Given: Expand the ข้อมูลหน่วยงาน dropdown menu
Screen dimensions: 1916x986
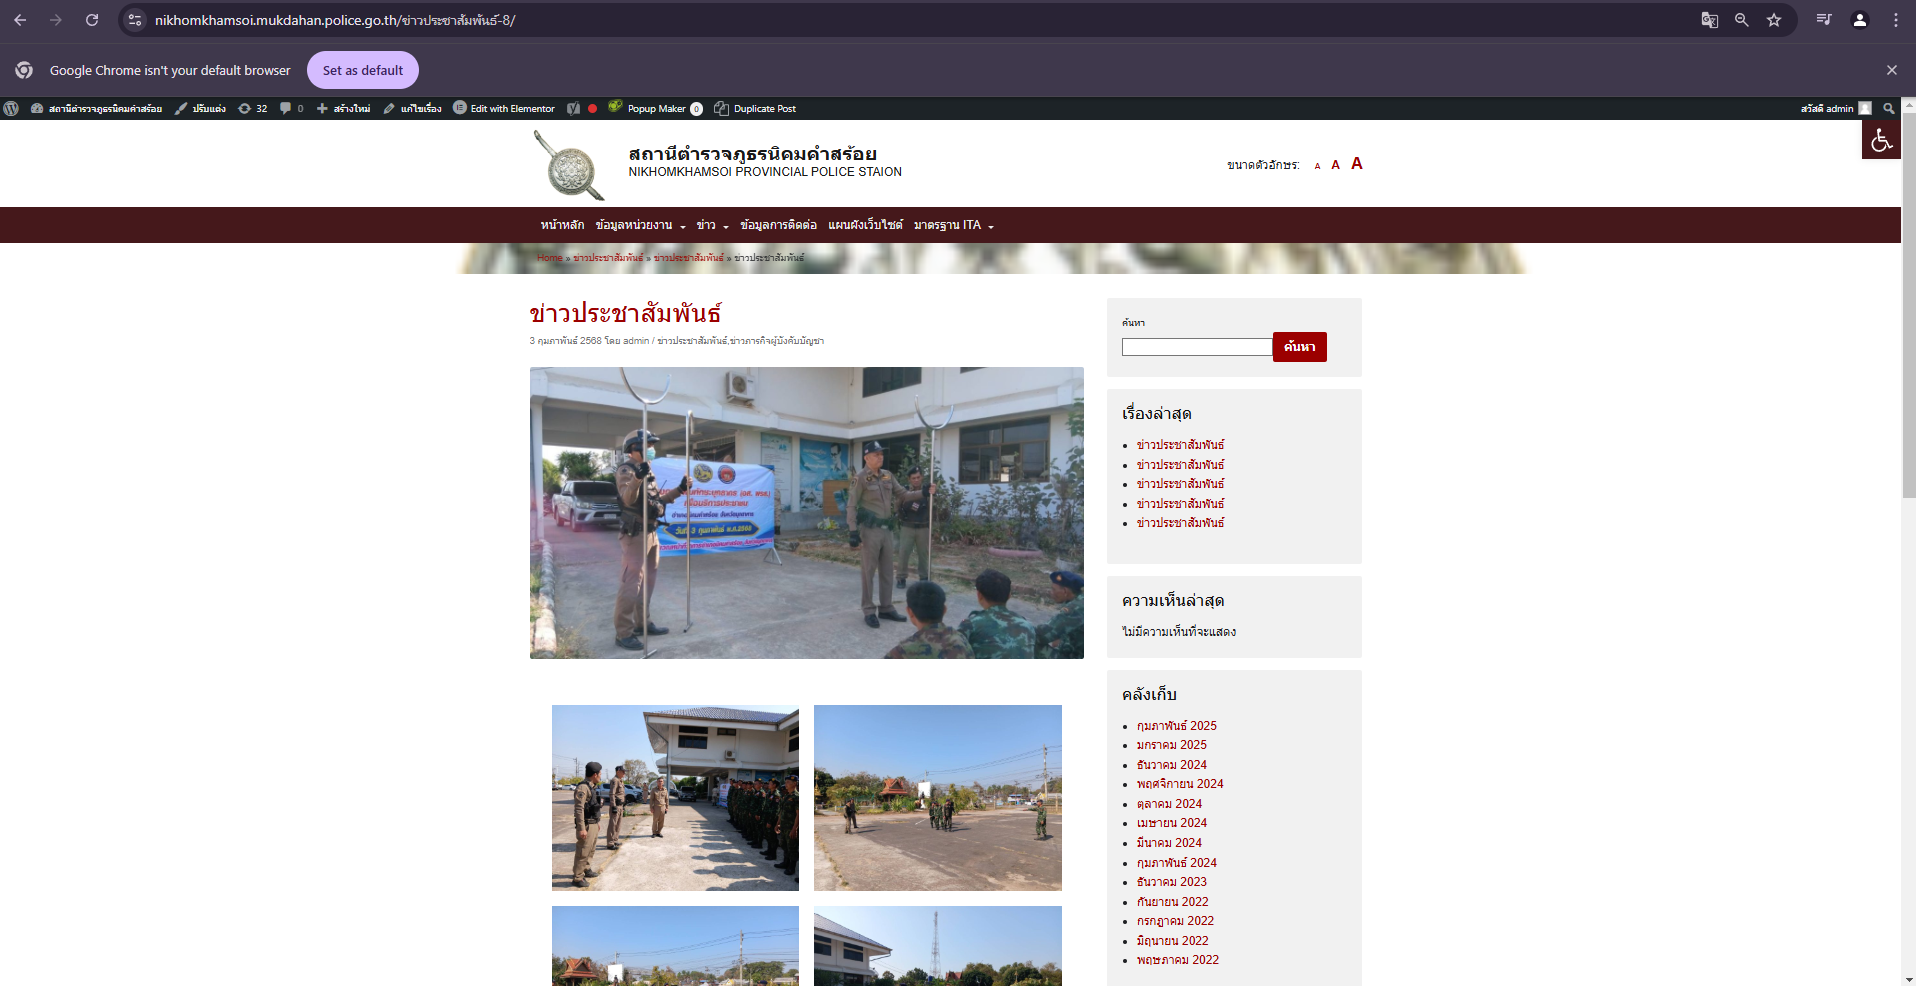Looking at the screenshot, I should [x=640, y=225].
